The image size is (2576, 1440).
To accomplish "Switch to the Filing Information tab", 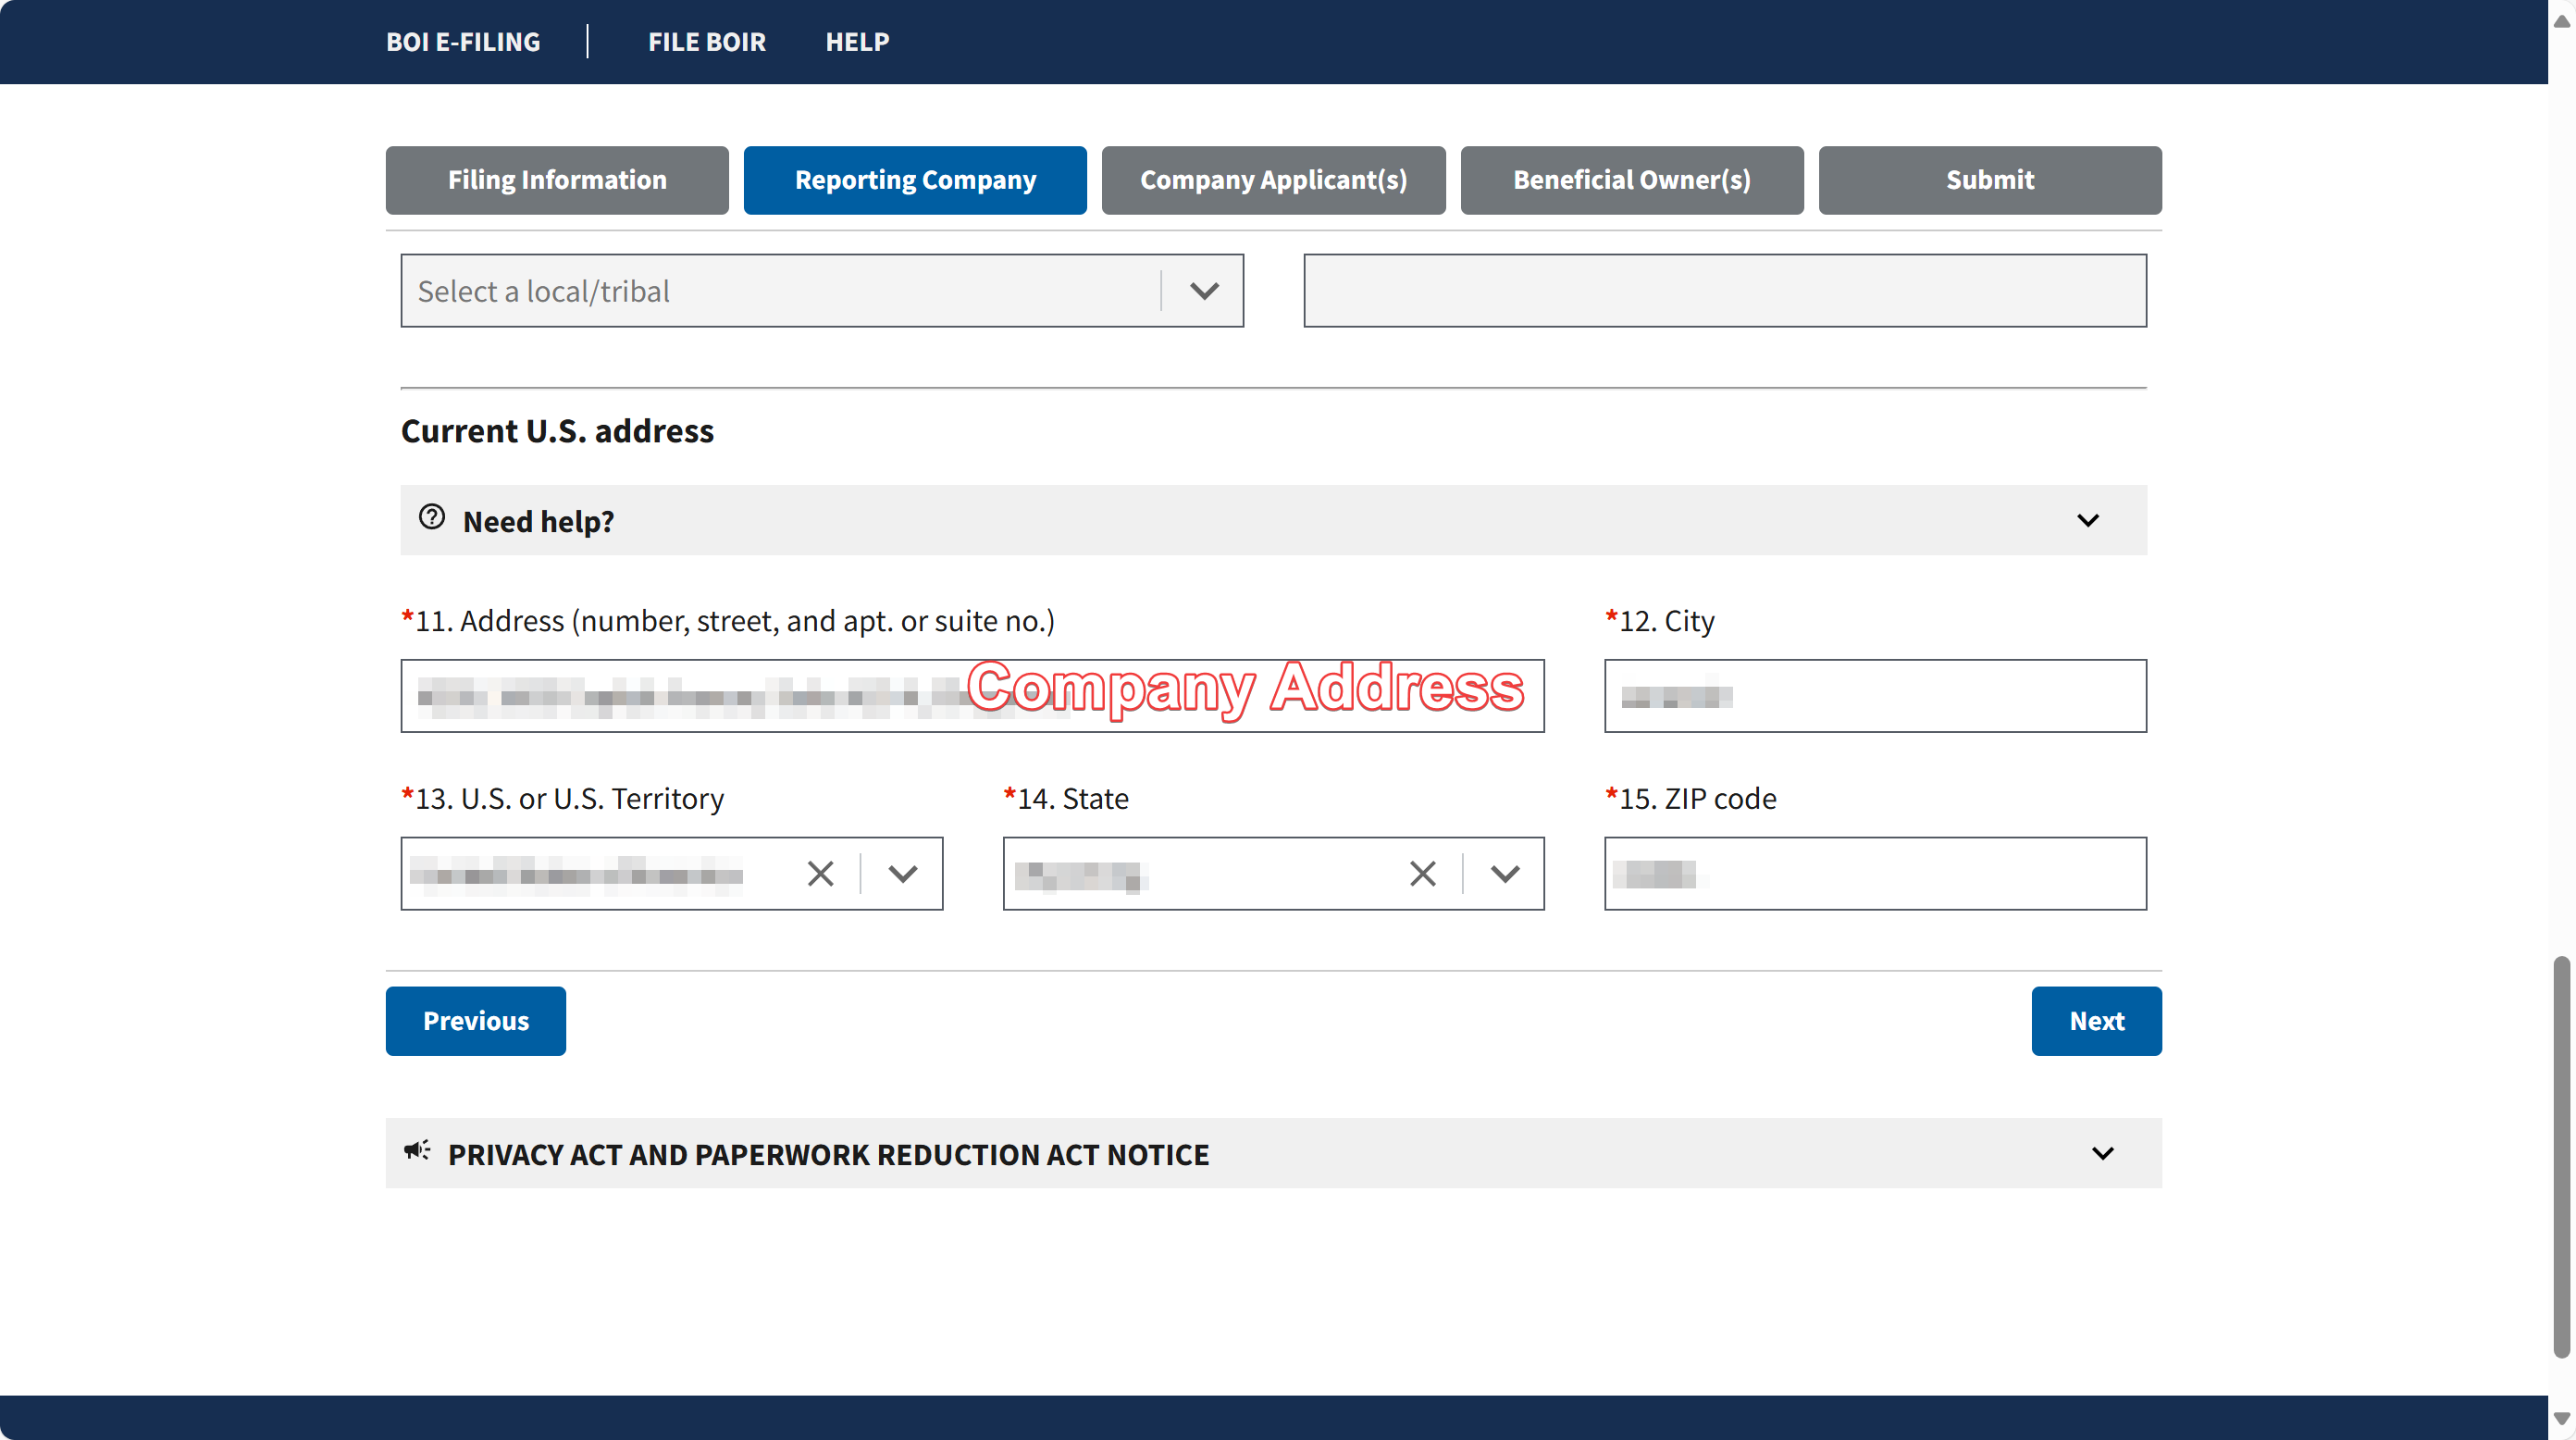I will click(x=557, y=180).
